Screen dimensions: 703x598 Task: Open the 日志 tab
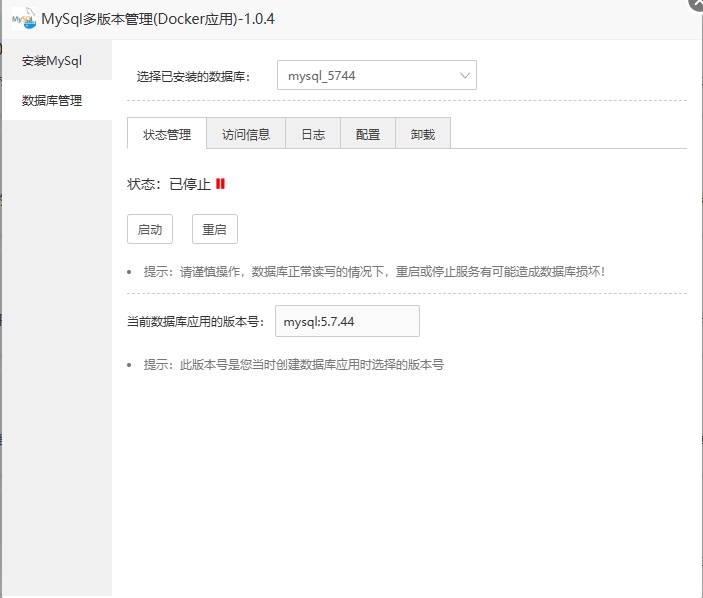pos(313,133)
